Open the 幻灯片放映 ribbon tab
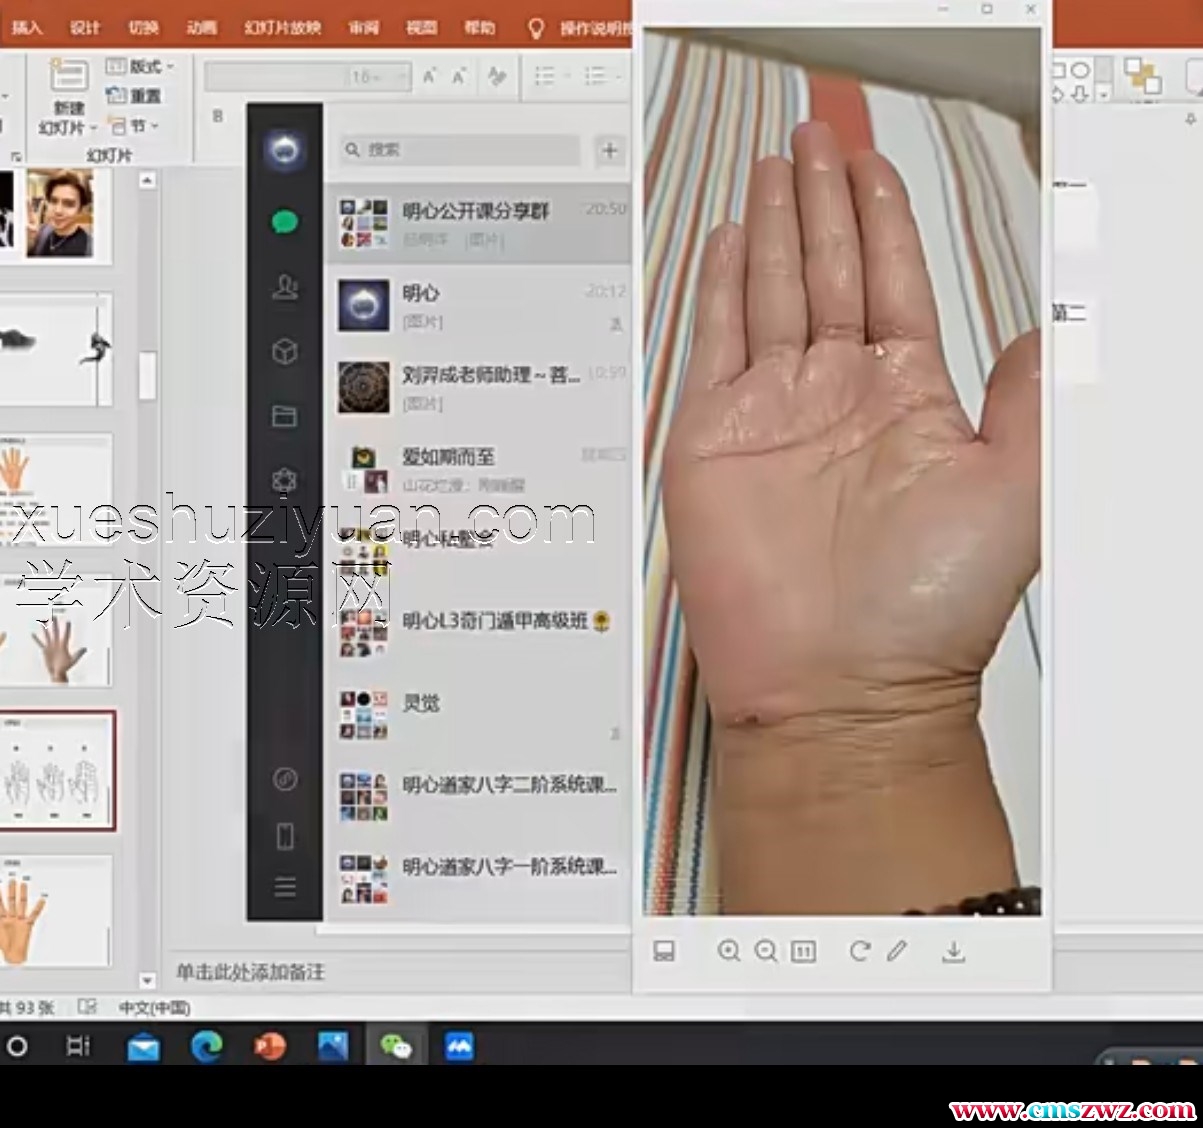The image size is (1203, 1128). click(x=282, y=27)
